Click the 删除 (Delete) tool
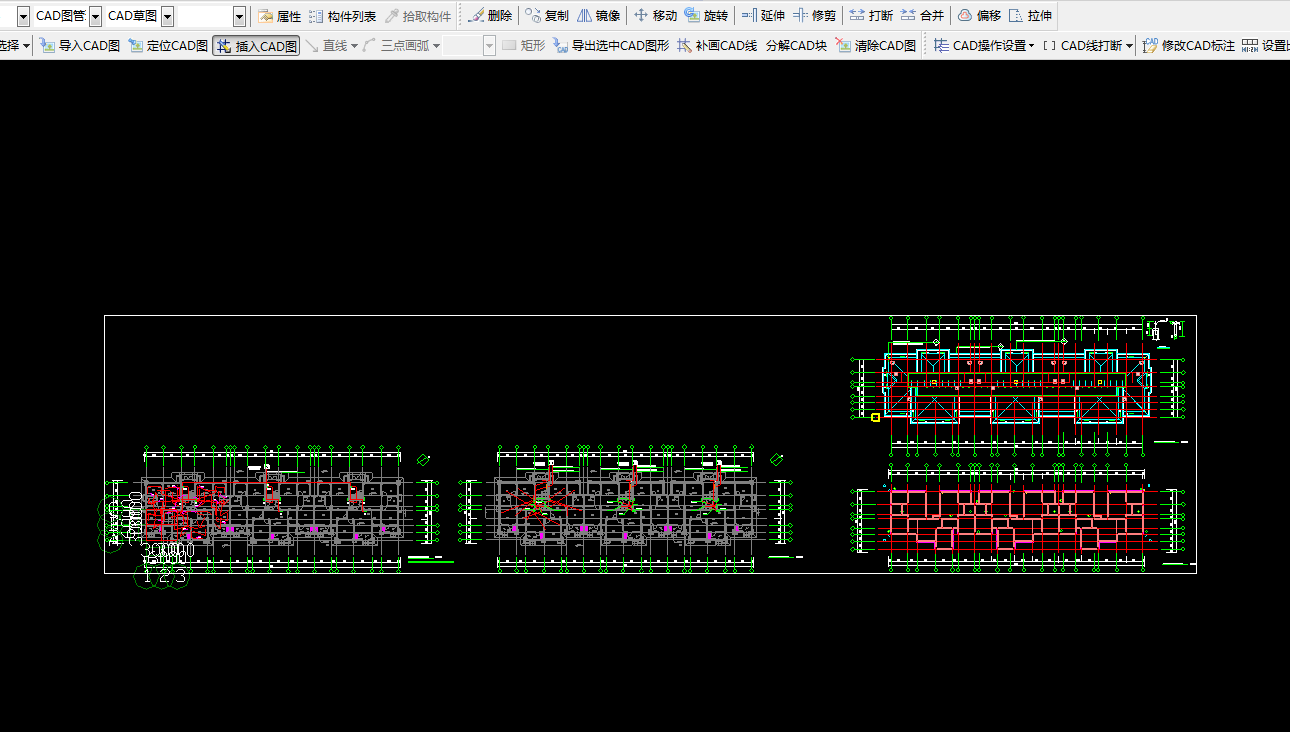 490,16
